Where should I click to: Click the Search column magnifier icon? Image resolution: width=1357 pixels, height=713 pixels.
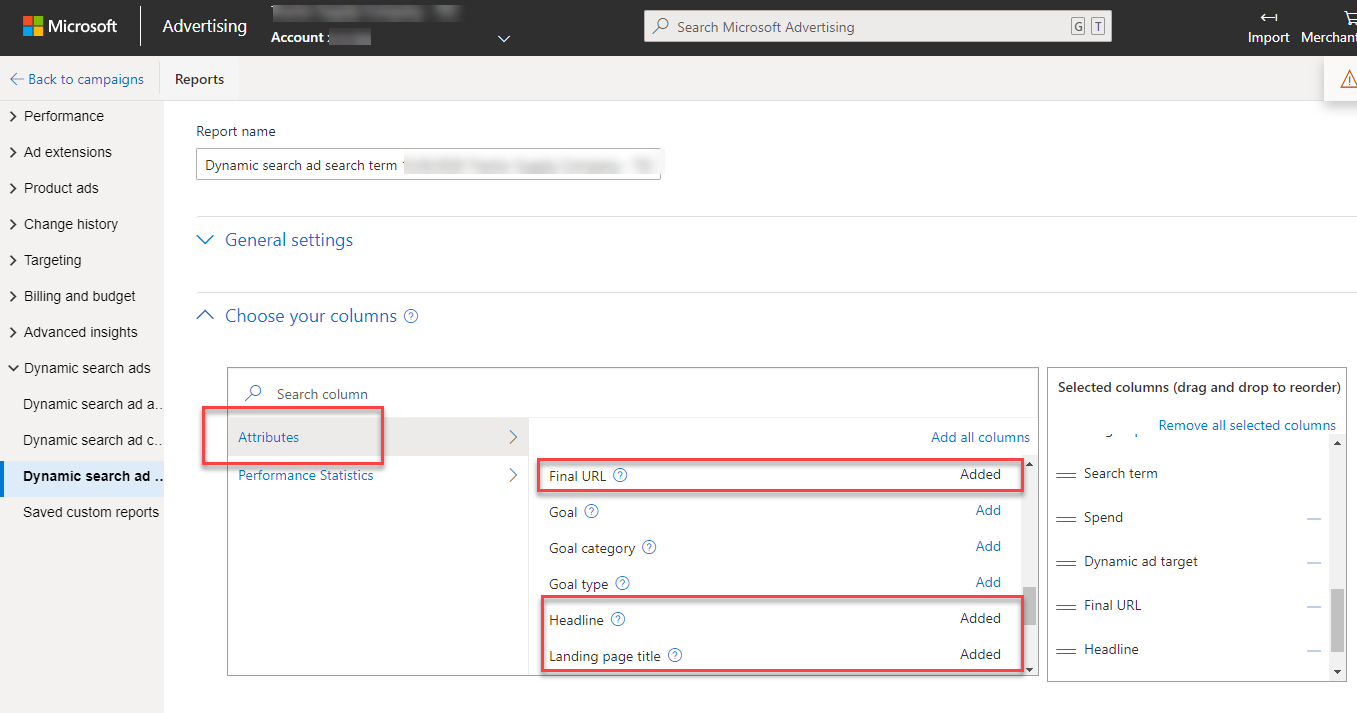tap(254, 393)
